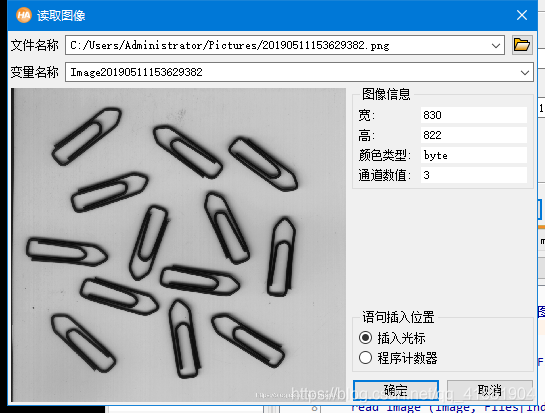The image size is (545, 413).
Task: Click the 文件名称 label
Action: 34,45
